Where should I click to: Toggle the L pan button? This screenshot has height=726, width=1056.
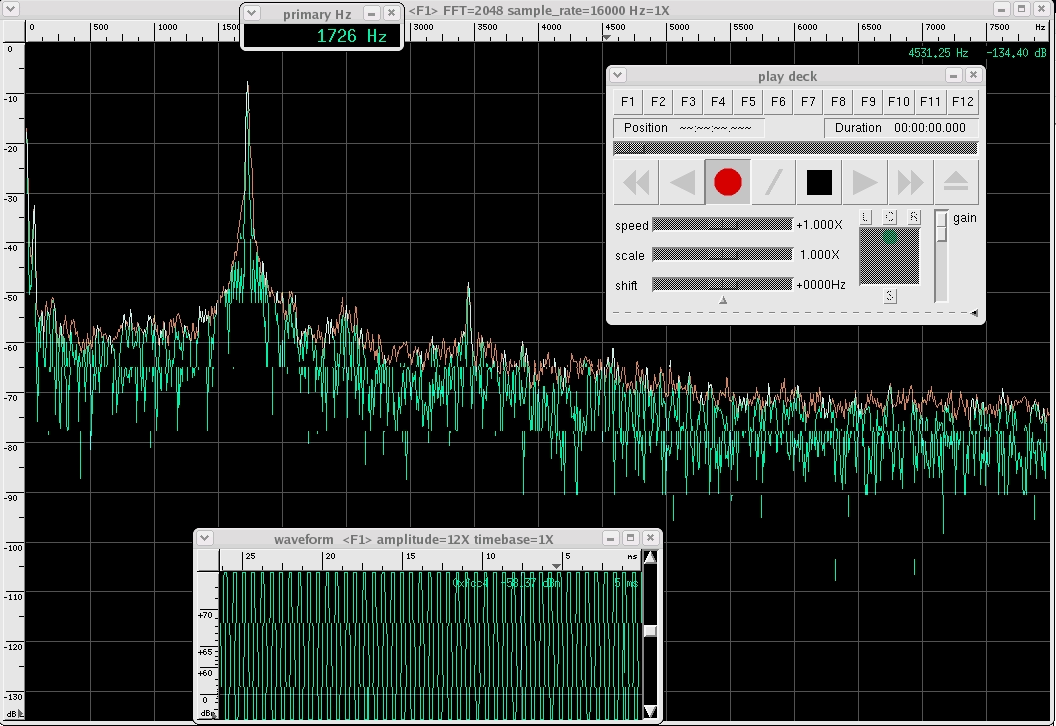866,217
